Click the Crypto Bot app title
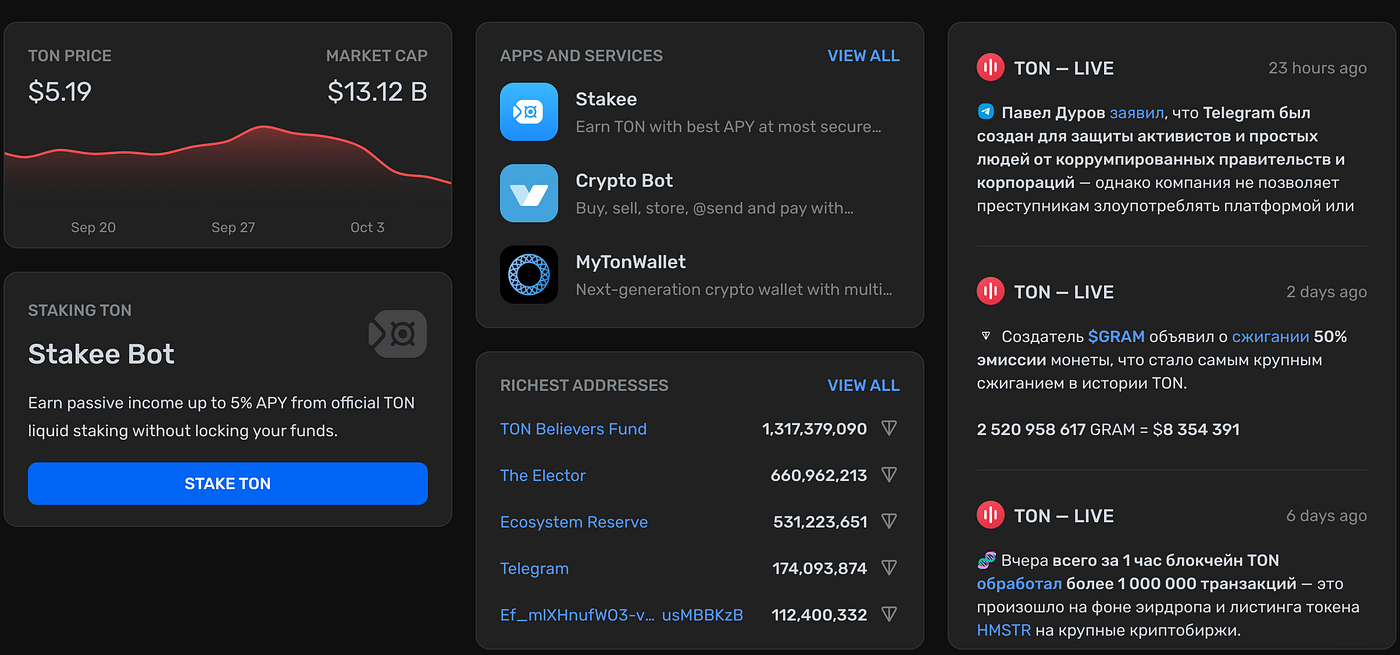This screenshot has width=1400, height=655. point(624,180)
